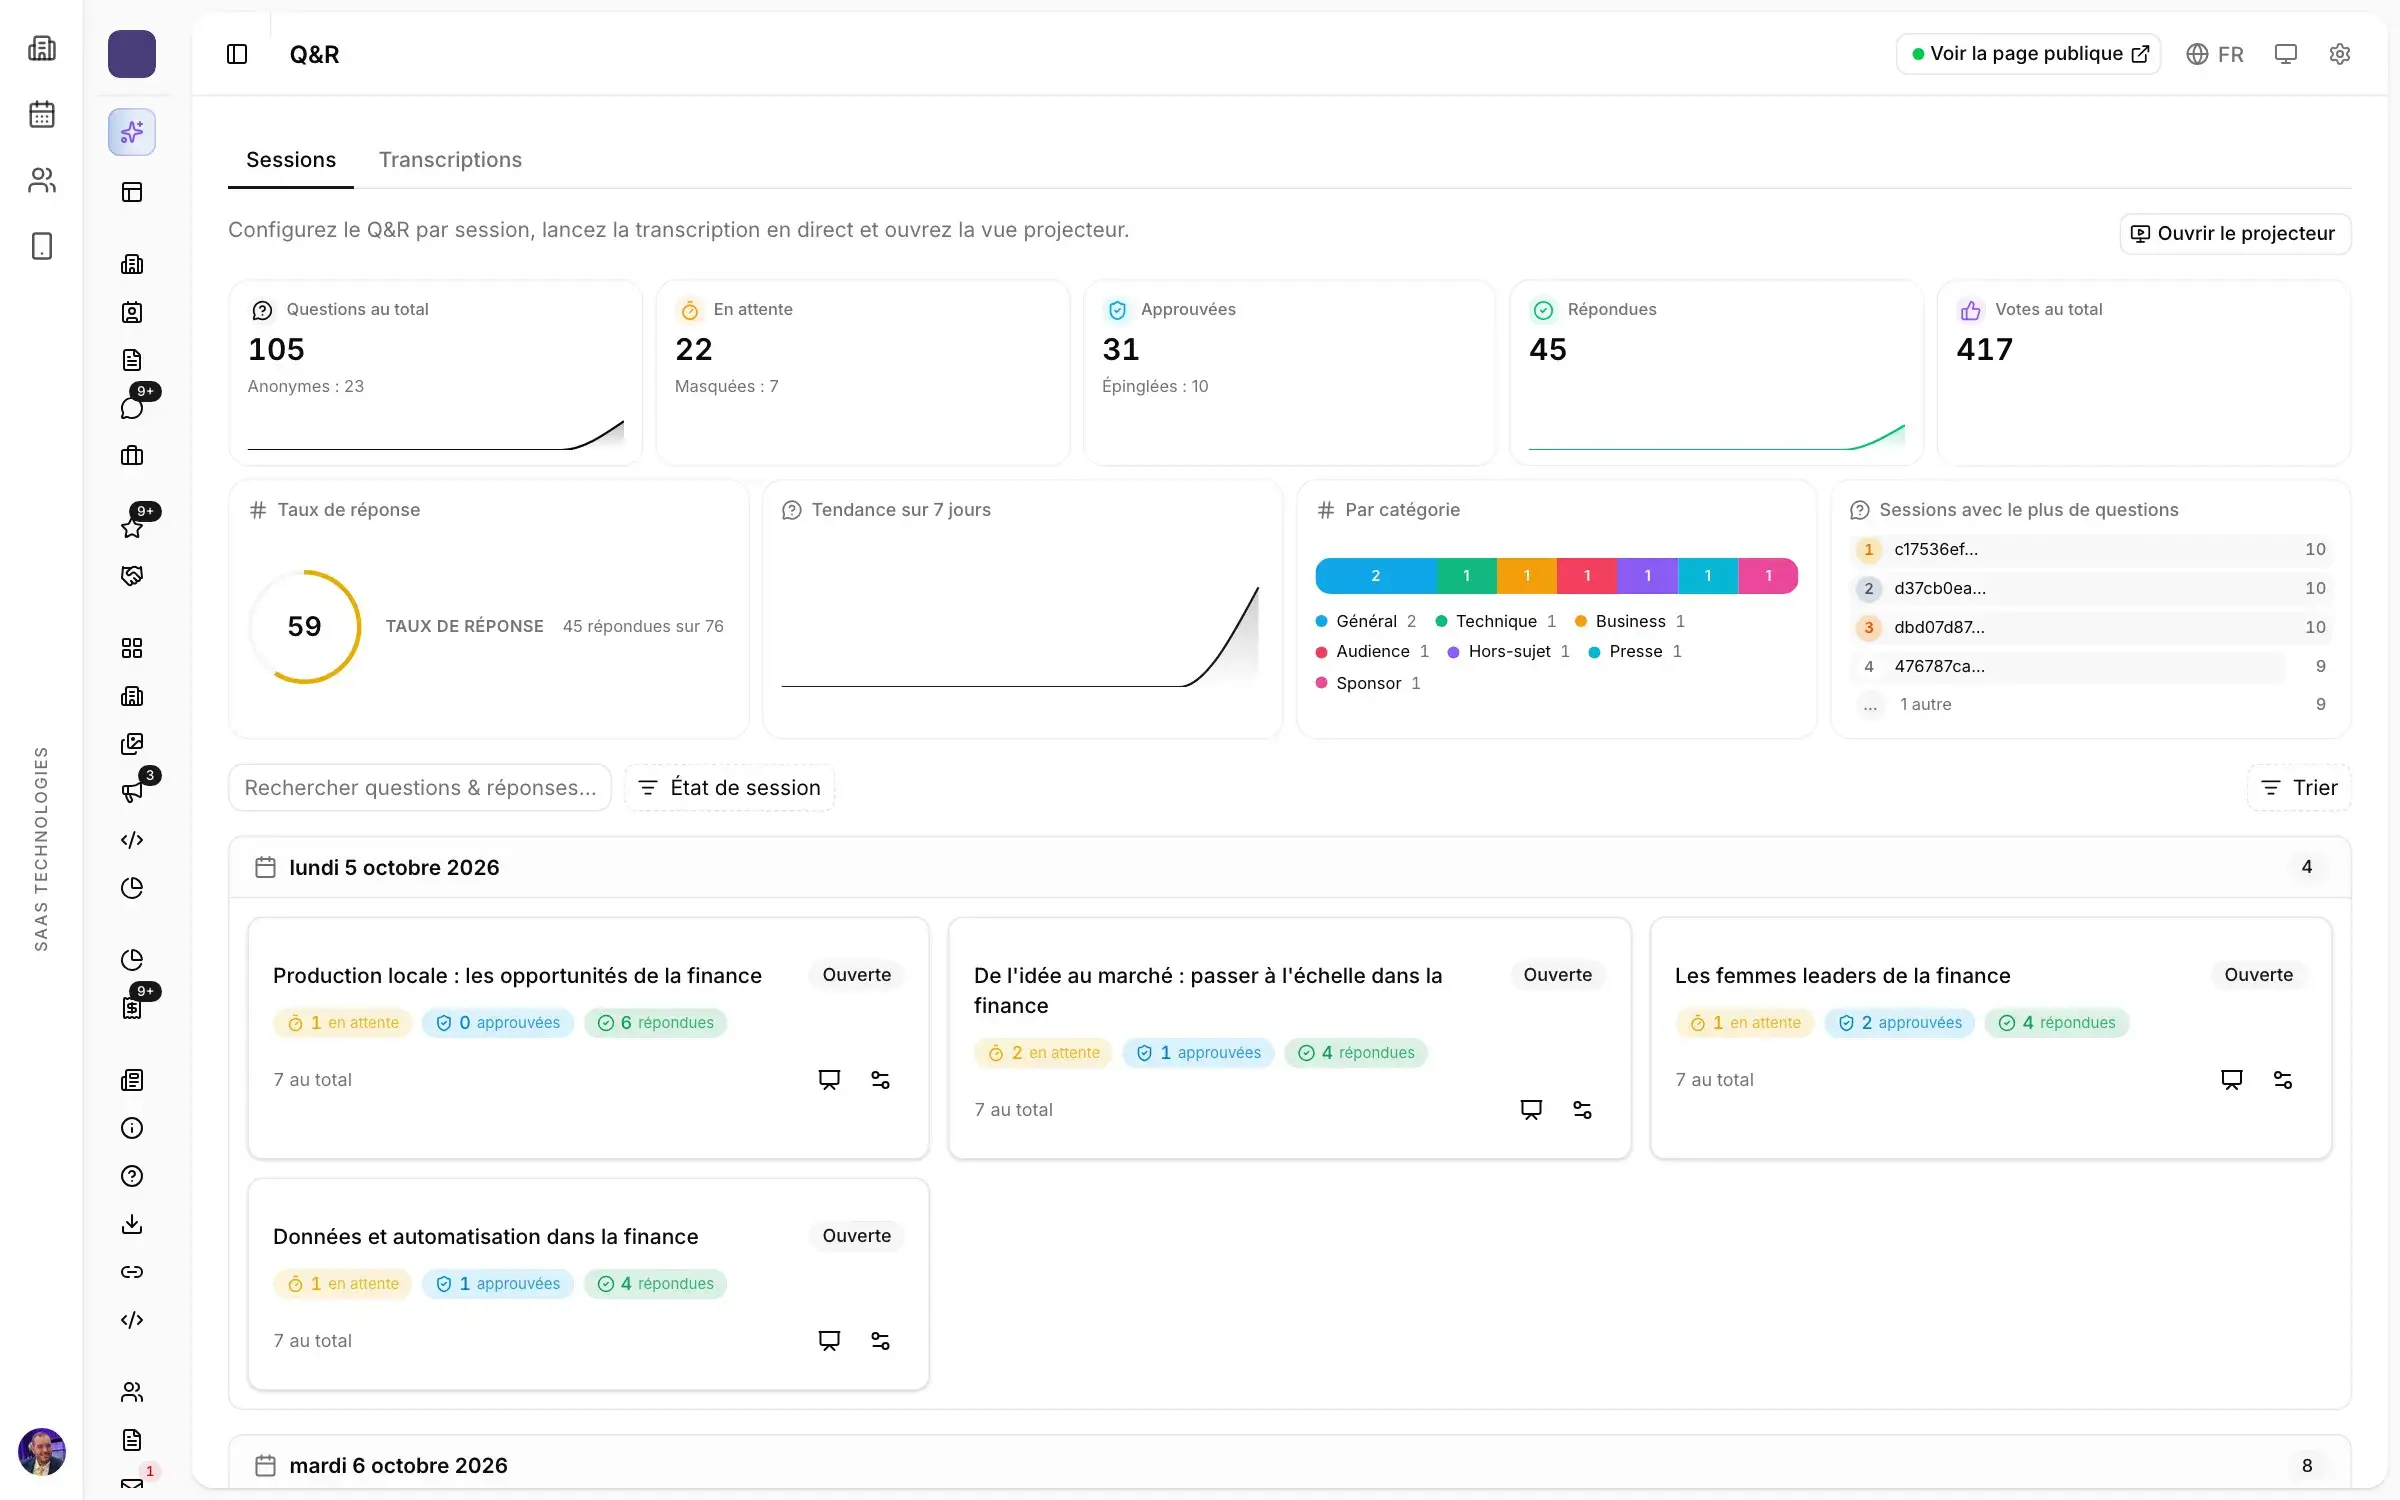
Task: Click the monitor display icon in header
Action: click(2285, 54)
